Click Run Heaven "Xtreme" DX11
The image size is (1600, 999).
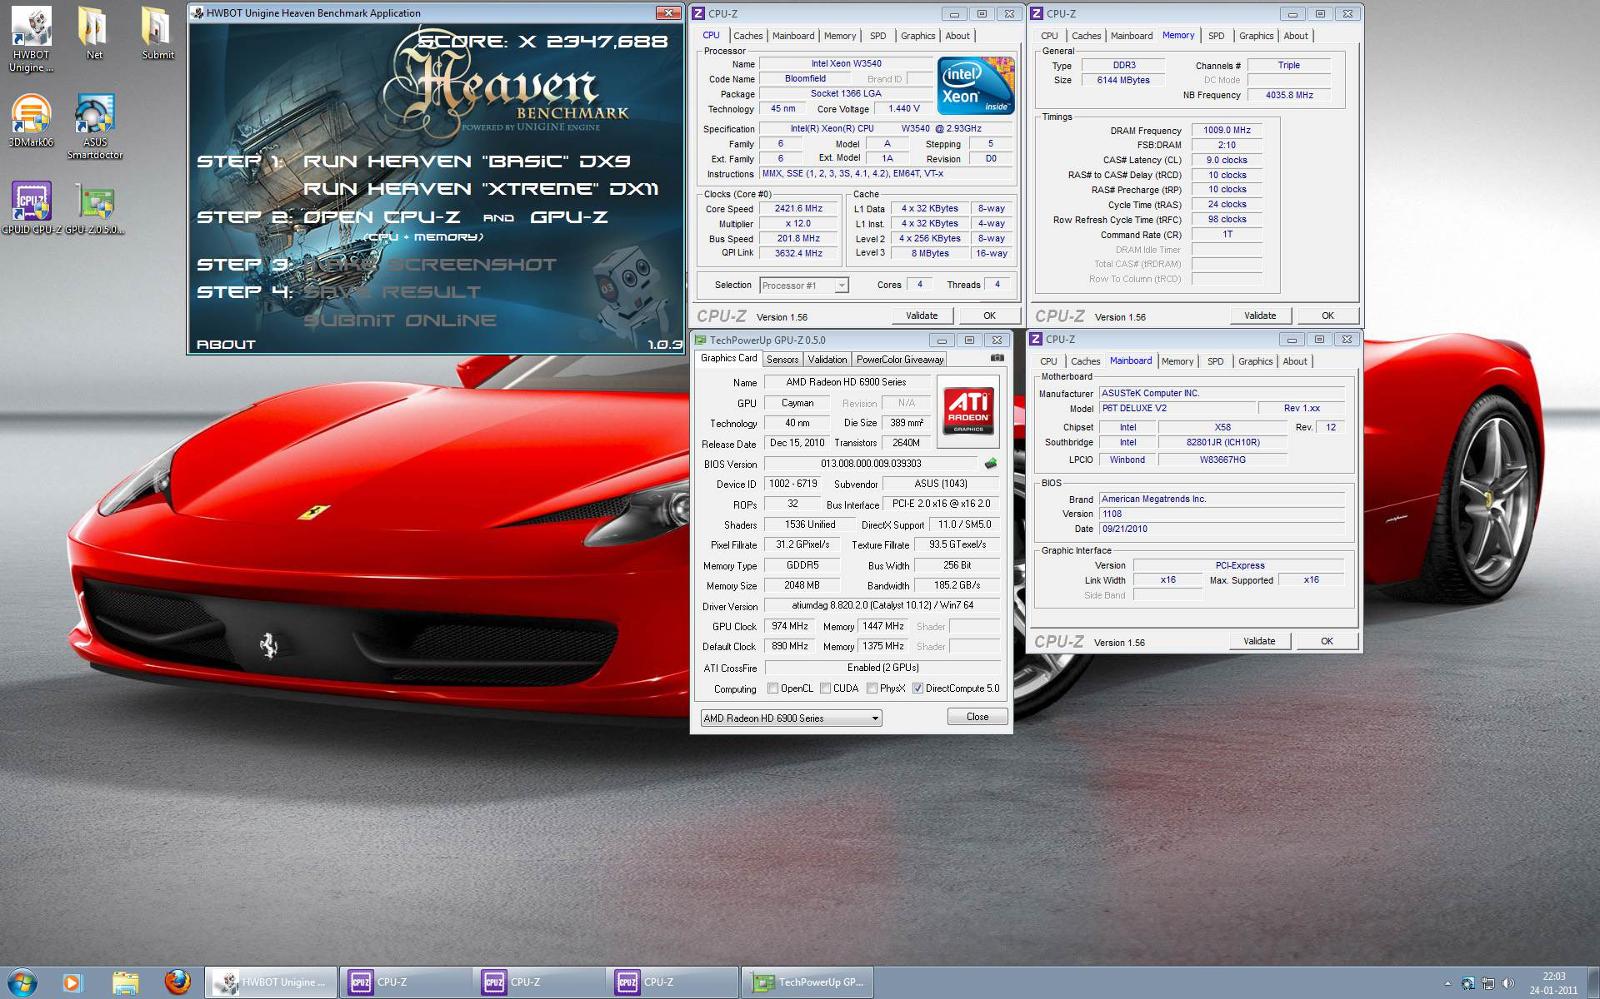[x=480, y=189]
